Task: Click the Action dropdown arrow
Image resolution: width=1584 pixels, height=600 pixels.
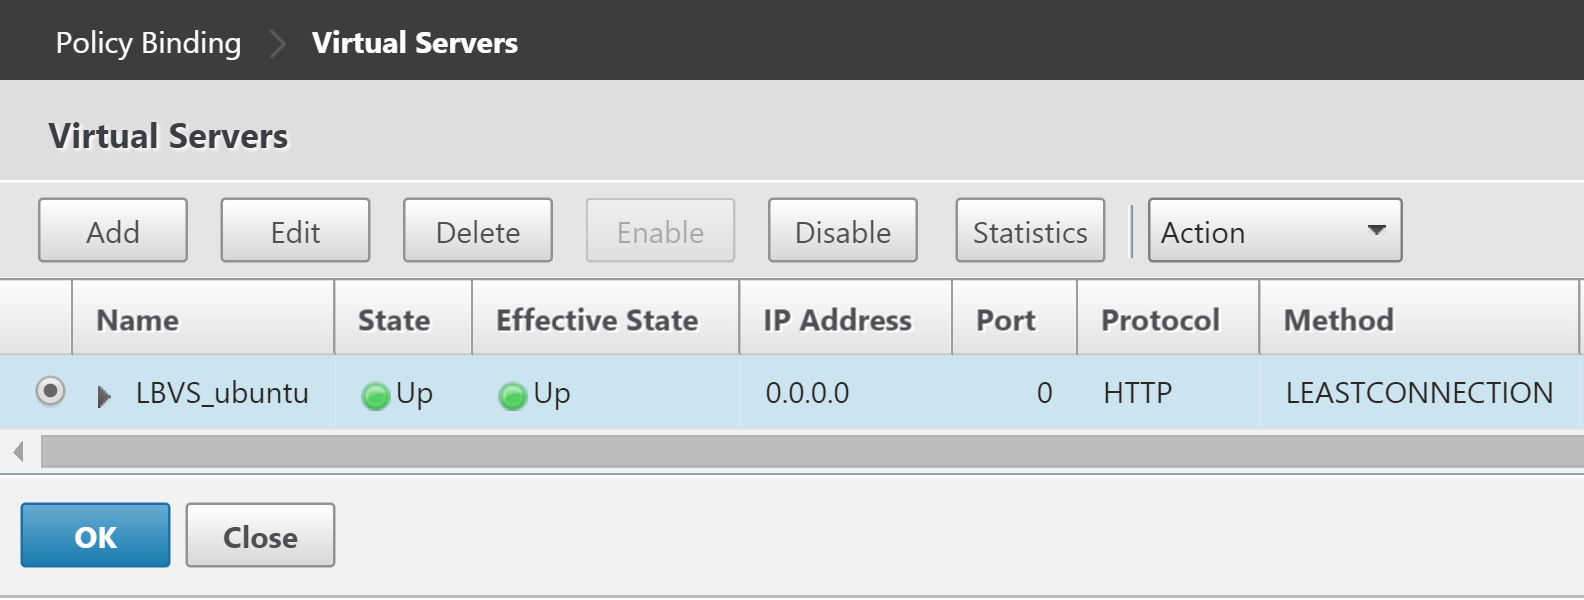Action: pos(1377,230)
